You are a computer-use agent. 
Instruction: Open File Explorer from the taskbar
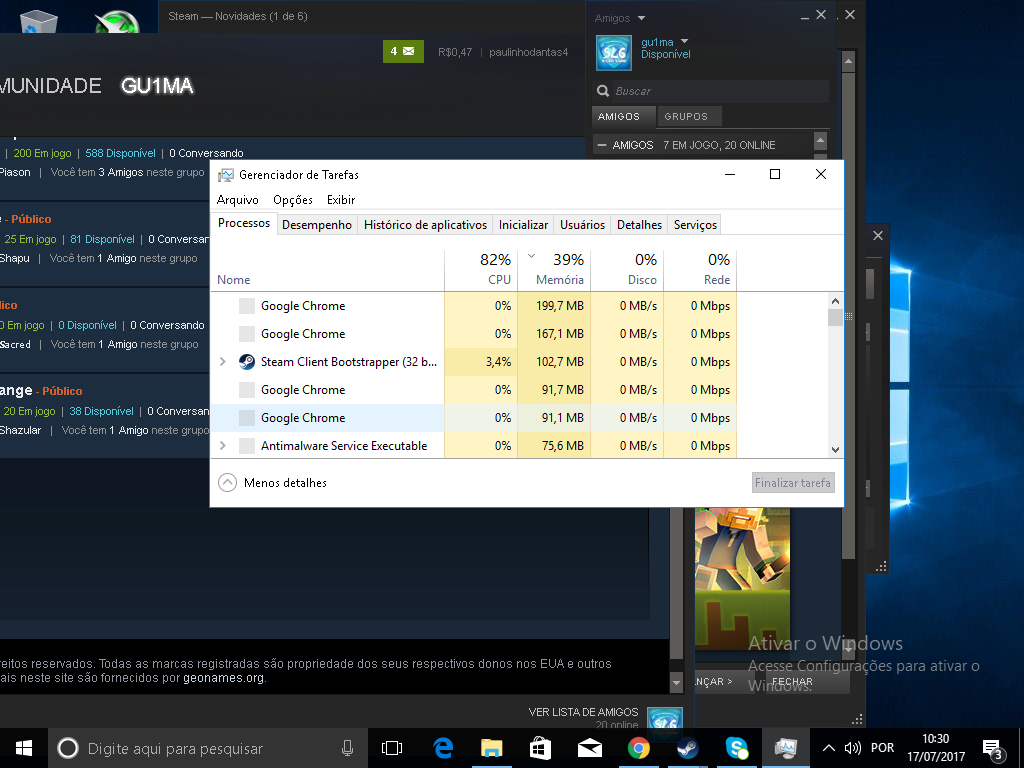pos(492,748)
